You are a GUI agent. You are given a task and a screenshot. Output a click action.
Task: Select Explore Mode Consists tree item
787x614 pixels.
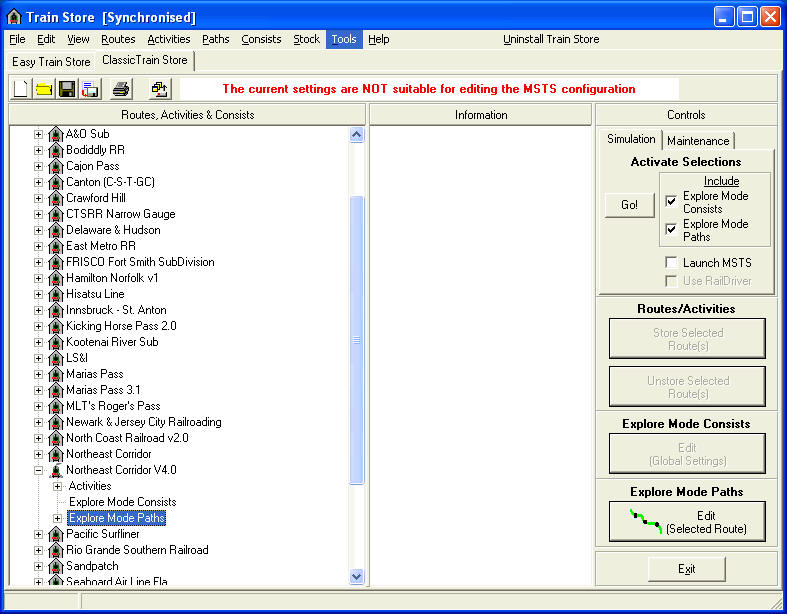122,502
